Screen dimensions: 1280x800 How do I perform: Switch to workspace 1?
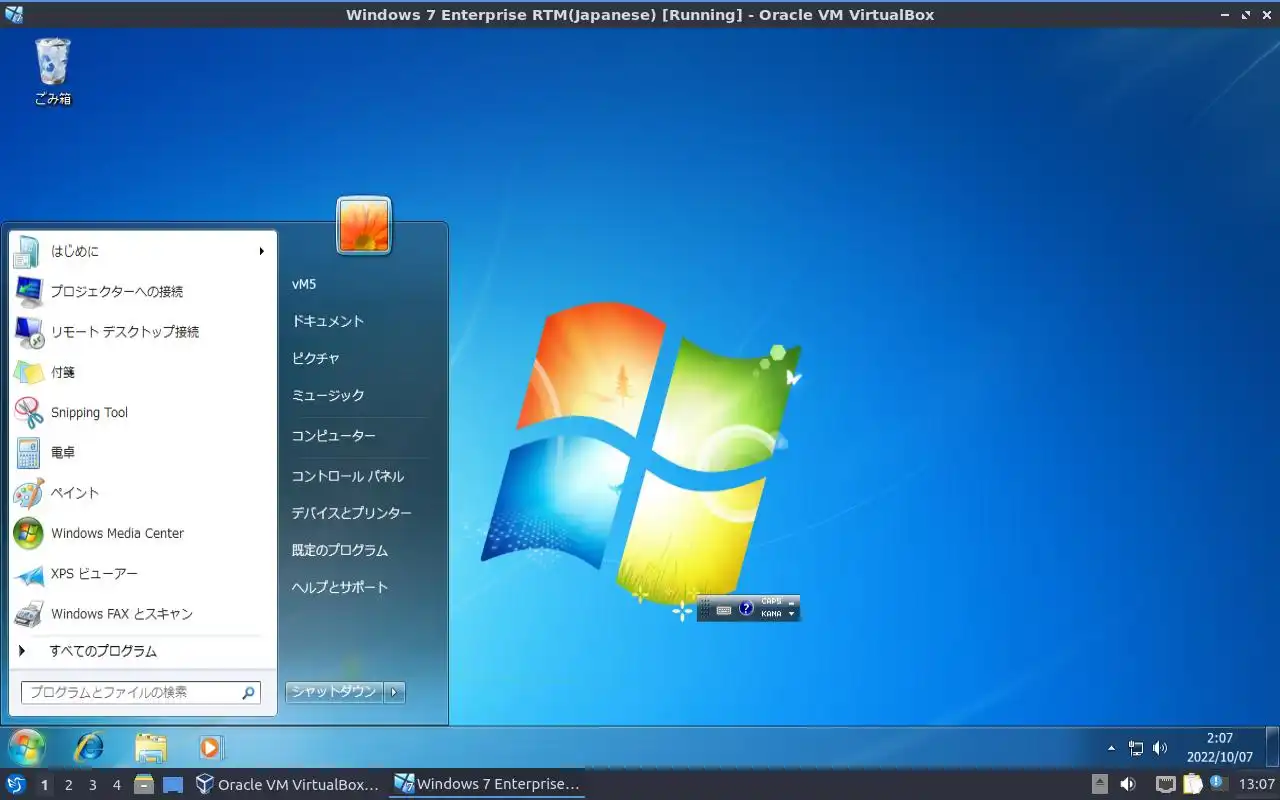[44, 785]
